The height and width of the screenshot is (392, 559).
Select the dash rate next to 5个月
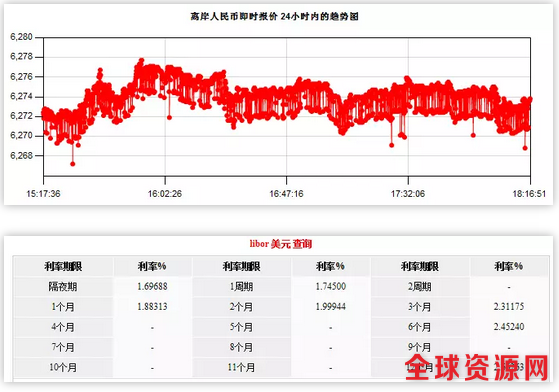click(x=330, y=327)
